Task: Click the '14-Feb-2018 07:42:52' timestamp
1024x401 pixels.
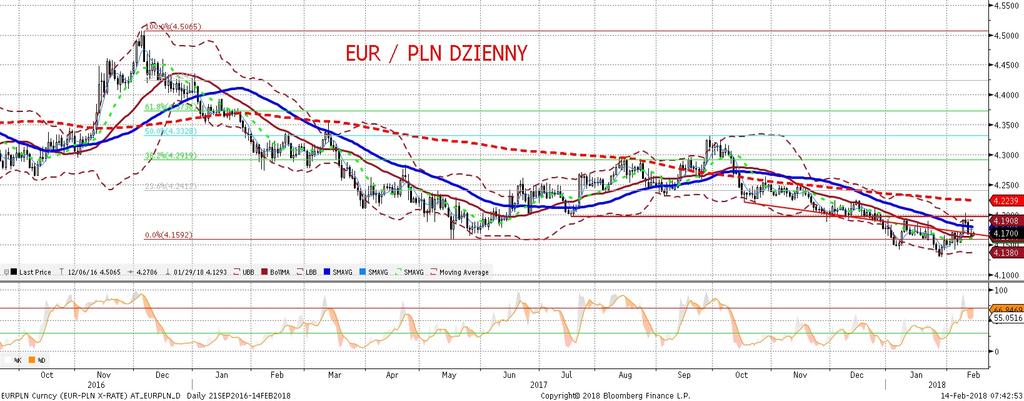Action: click(x=982, y=396)
